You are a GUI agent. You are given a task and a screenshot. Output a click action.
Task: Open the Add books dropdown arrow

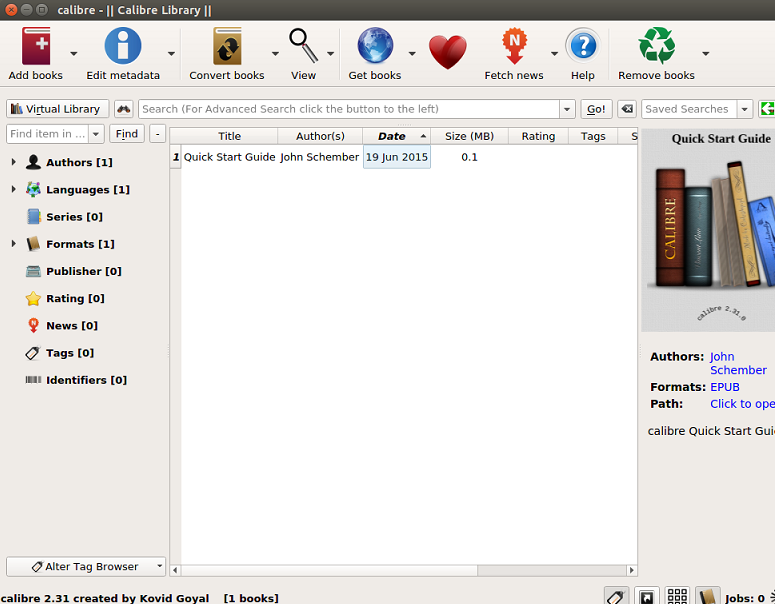[x=74, y=53]
